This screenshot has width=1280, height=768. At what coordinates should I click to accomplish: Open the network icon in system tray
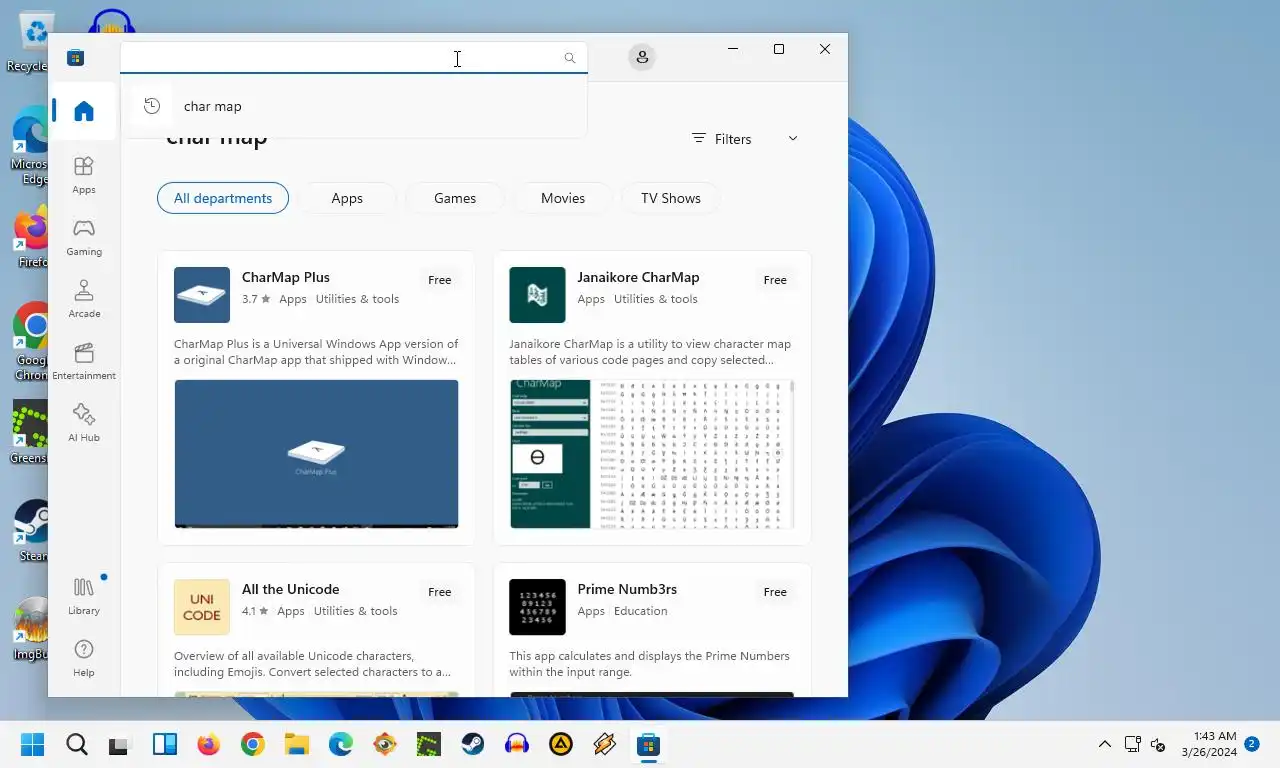point(1133,744)
